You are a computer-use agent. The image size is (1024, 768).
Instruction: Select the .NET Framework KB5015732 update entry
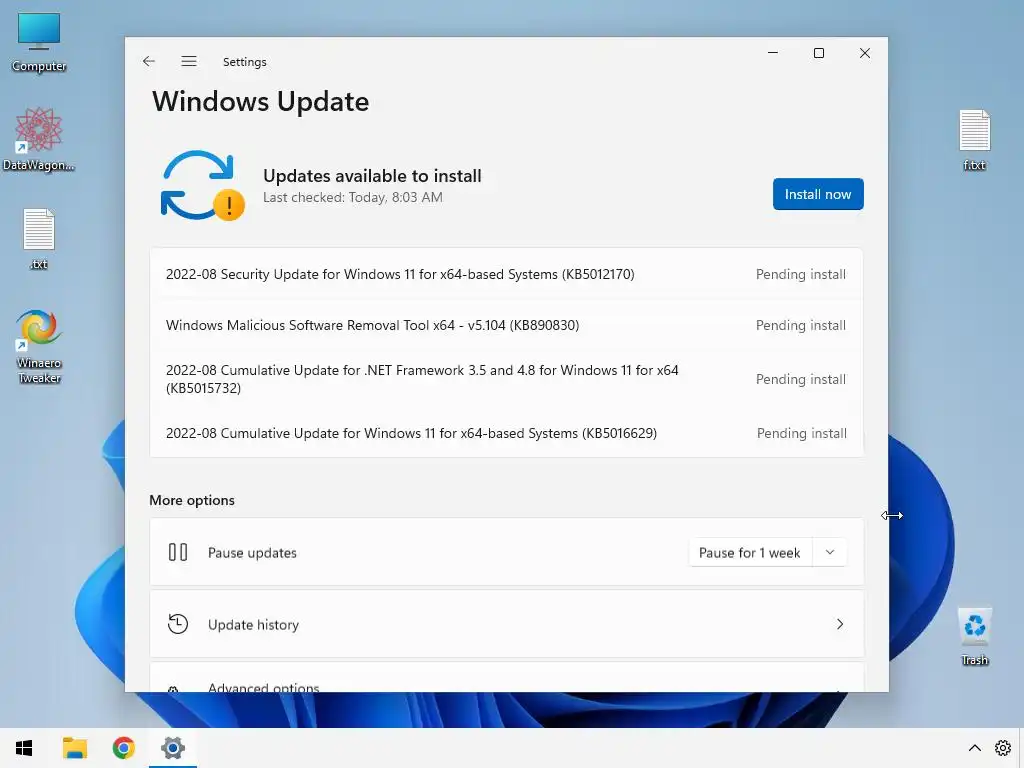pyautogui.click(x=506, y=379)
